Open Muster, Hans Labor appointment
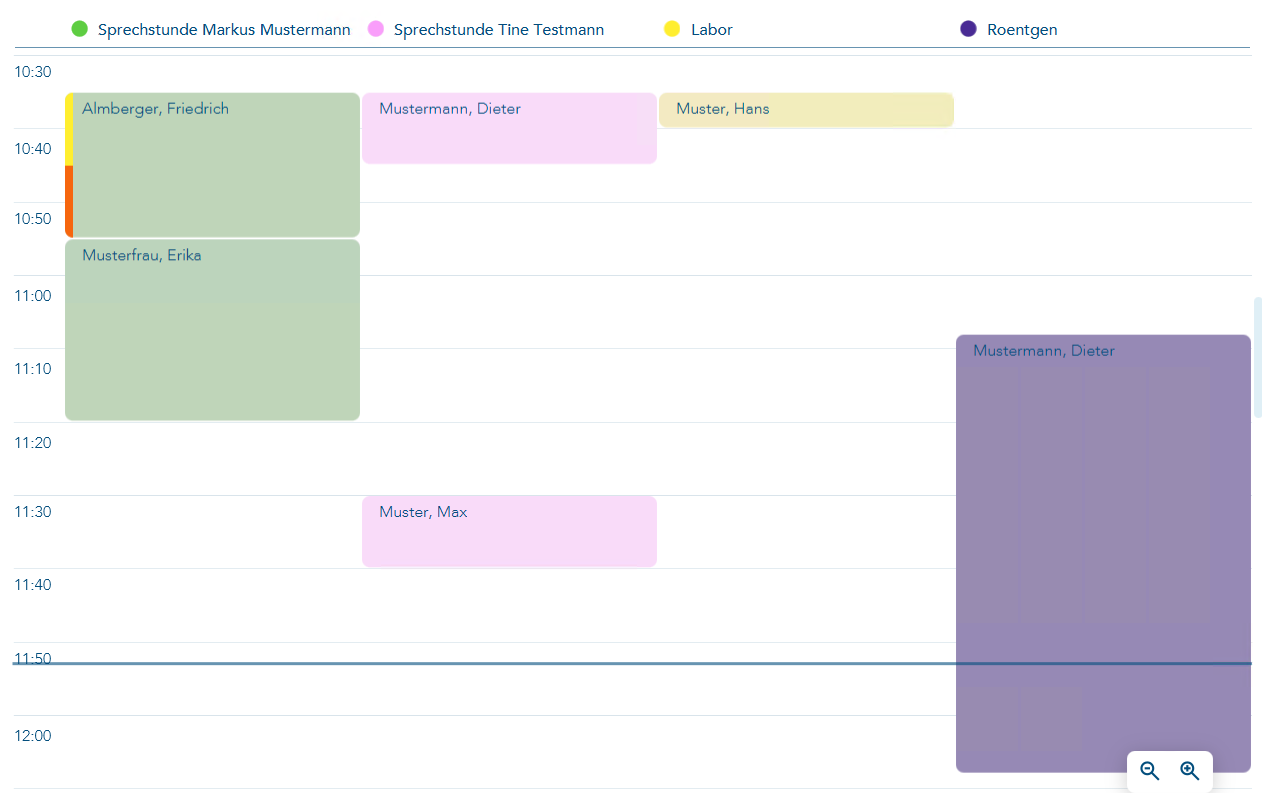 pos(806,110)
